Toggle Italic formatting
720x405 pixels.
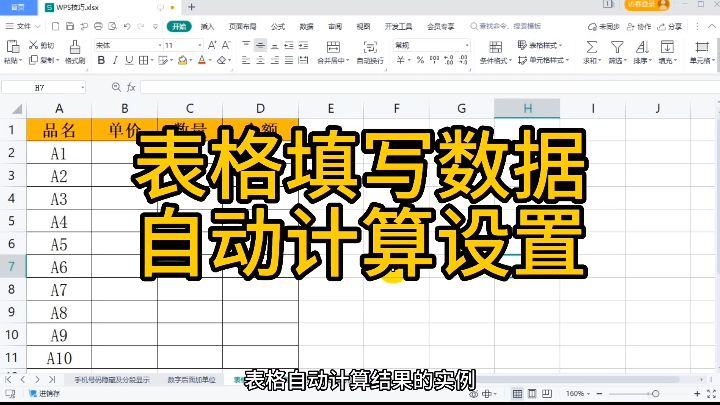click(115, 60)
